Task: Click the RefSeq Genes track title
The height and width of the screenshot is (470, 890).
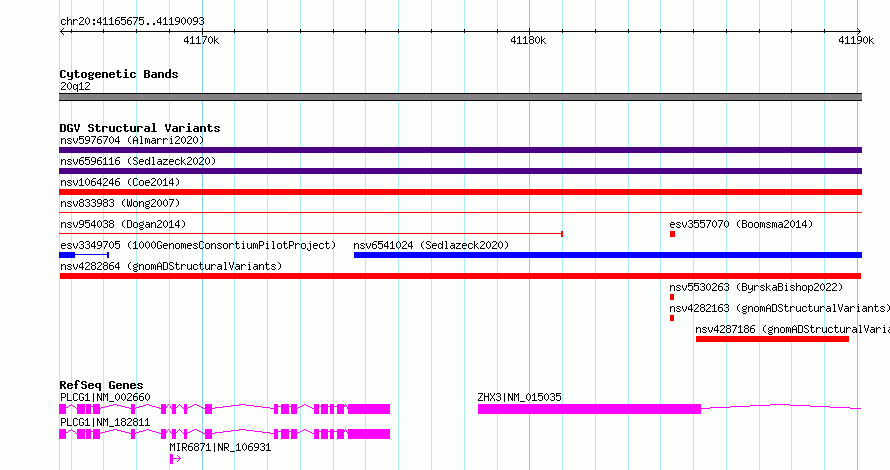Action: [x=101, y=385]
